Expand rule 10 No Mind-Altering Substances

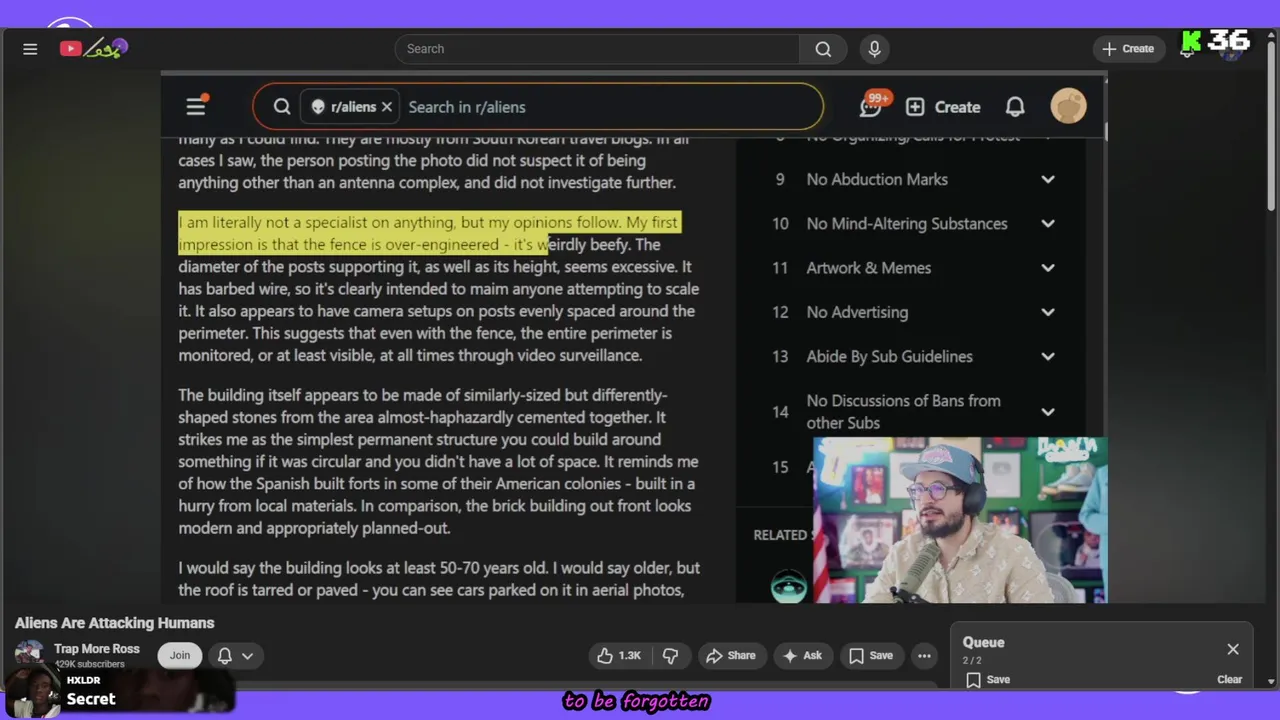pyautogui.click(x=1048, y=224)
